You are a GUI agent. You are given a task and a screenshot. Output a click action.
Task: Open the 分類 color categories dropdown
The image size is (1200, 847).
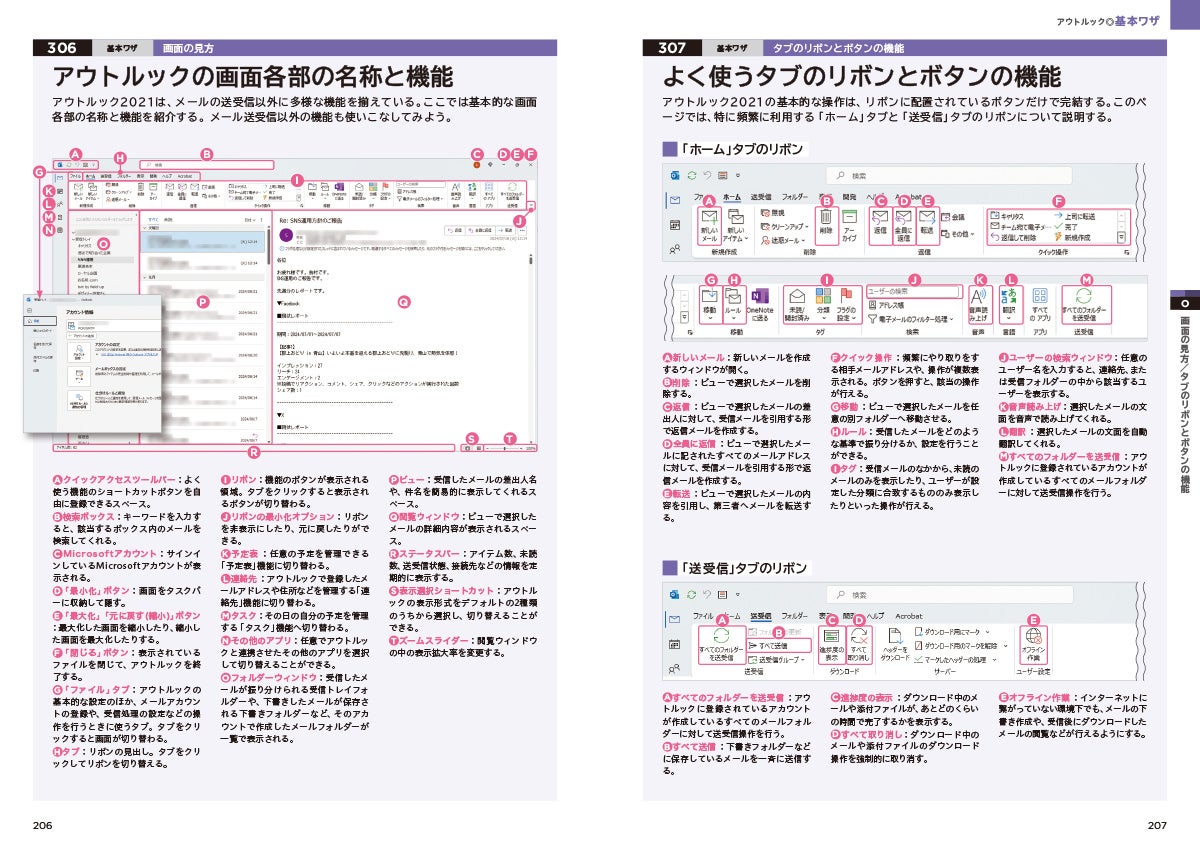click(x=823, y=304)
